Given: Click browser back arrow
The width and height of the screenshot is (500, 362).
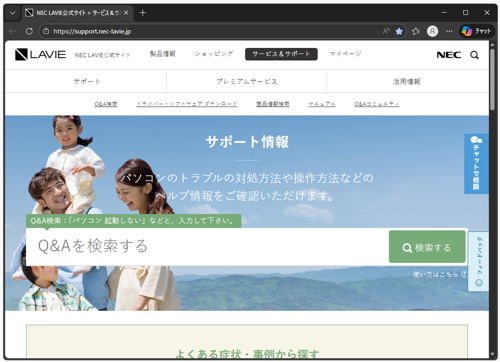Looking at the screenshot, I should 13,31.
